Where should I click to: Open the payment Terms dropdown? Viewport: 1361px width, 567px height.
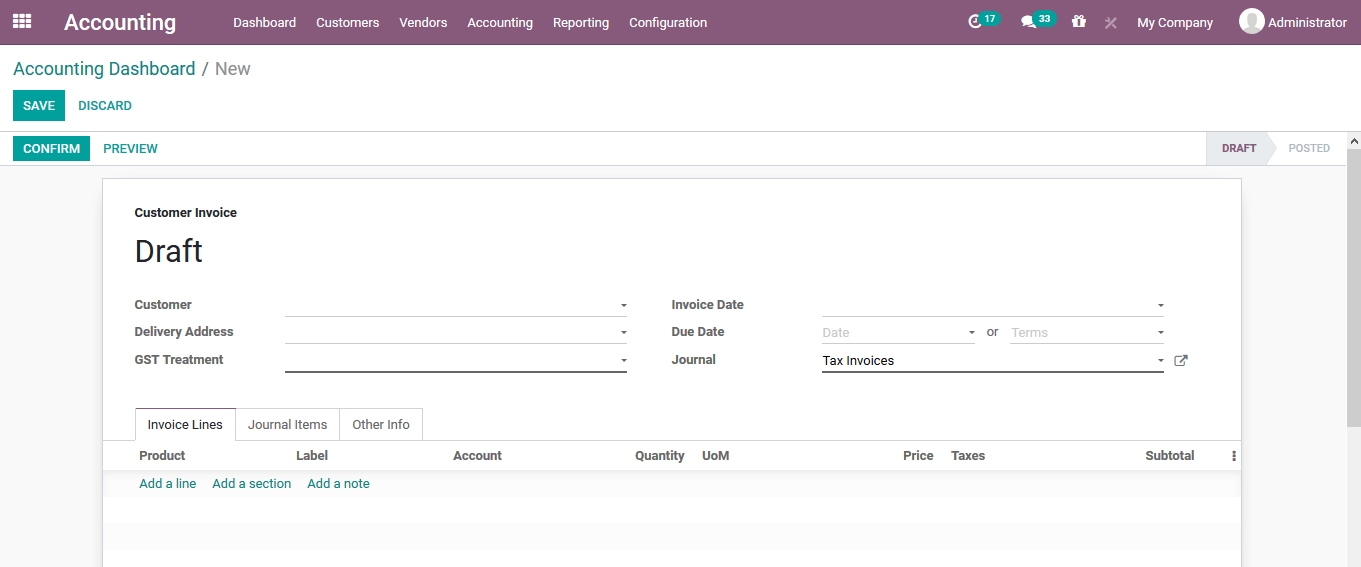pos(1086,333)
